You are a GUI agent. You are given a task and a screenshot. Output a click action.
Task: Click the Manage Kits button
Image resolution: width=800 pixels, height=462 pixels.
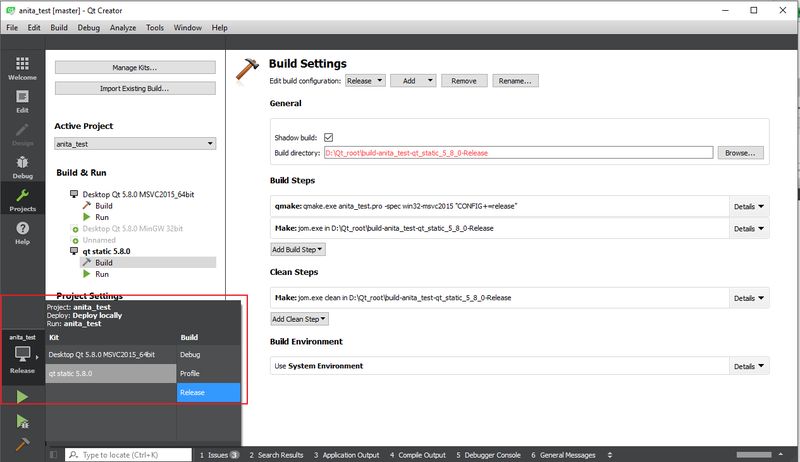click(x=135, y=67)
